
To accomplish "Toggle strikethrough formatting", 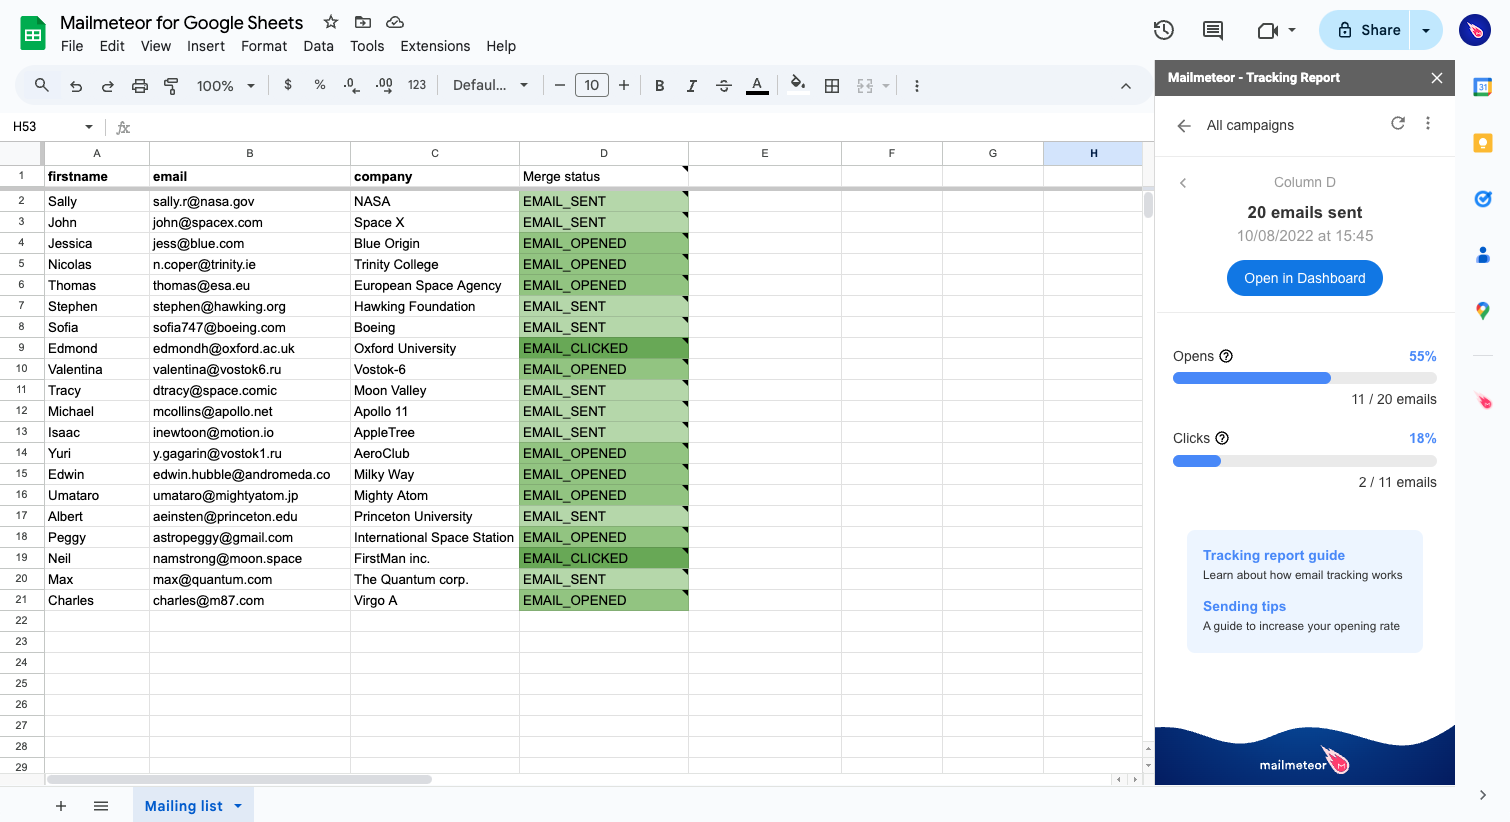I will pos(723,86).
